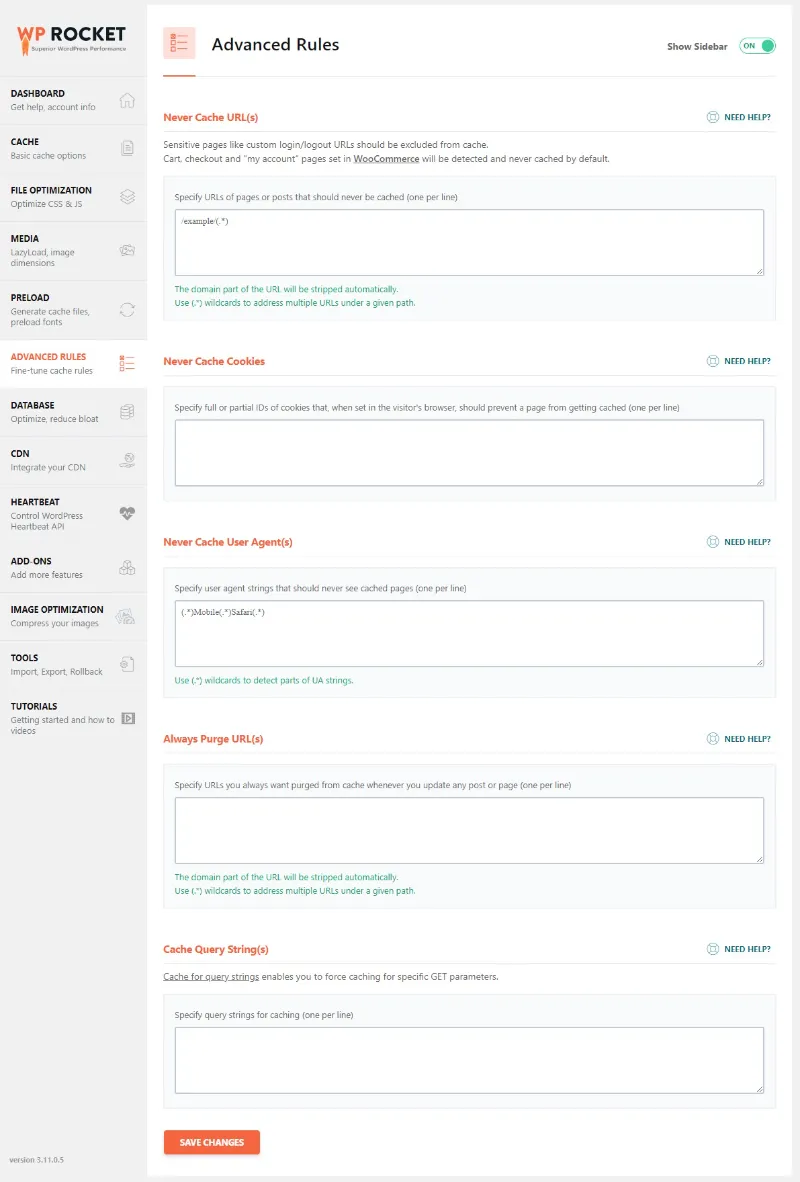The height and width of the screenshot is (1182, 800).
Task: Select the Cache options page icon
Action: point(127,149)
